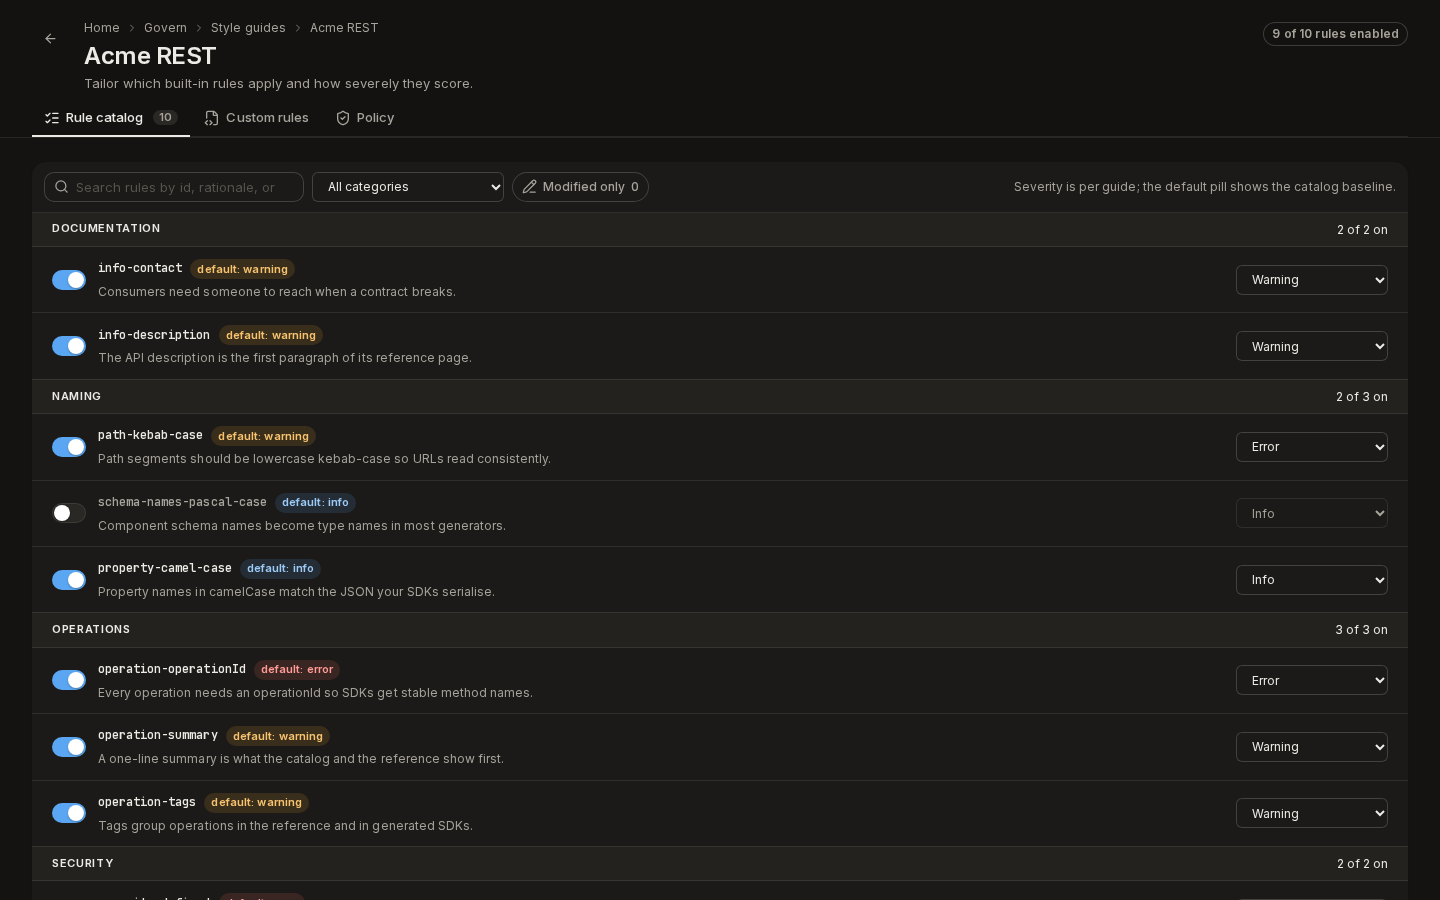1440x900 pixels.
Task: Click the 'Acme REST' page heading
Action: click(150, 56)
